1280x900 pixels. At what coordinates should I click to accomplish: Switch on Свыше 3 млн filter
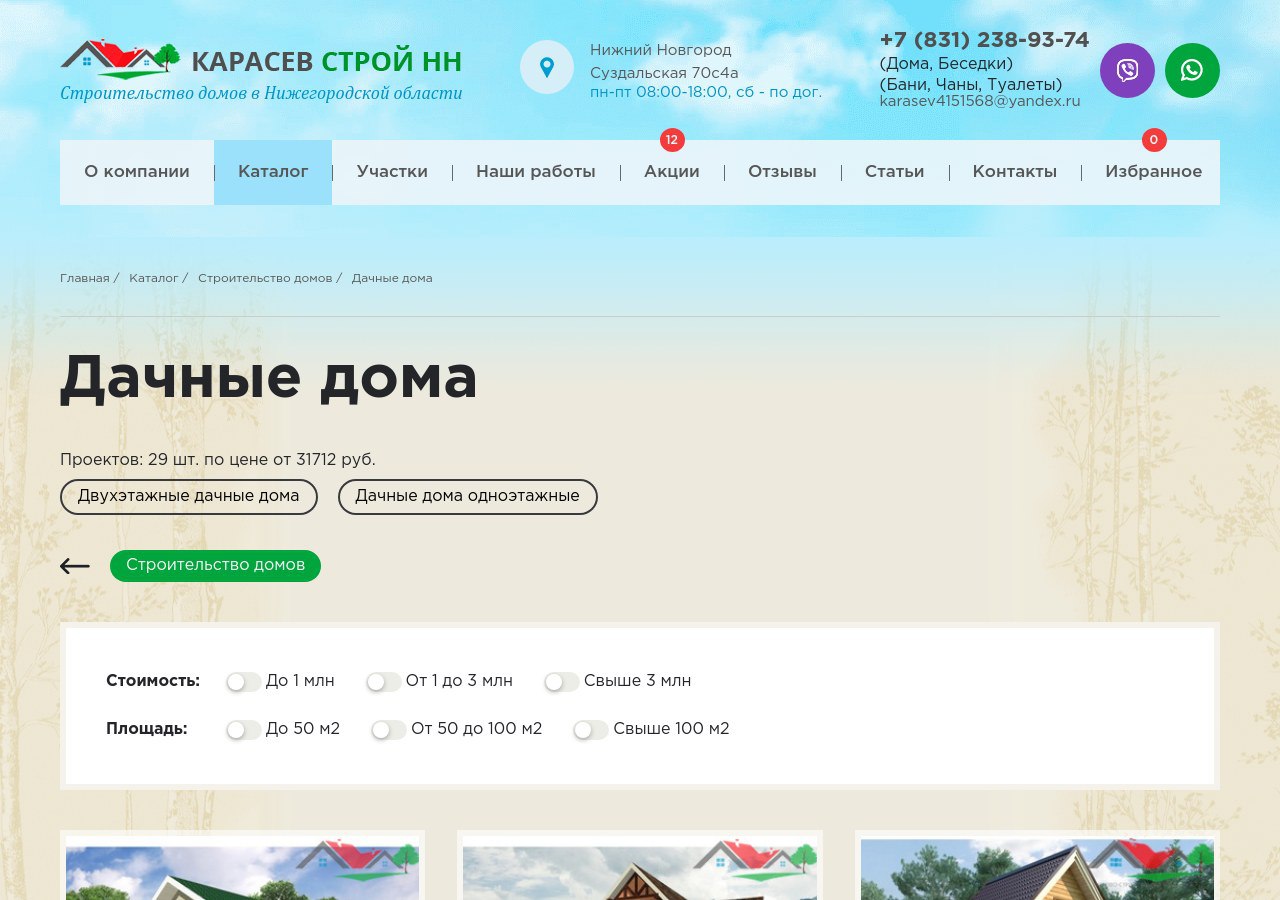point(561,682)
